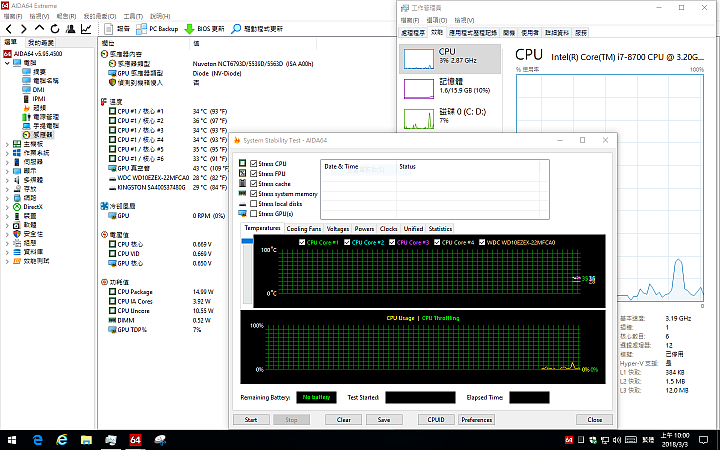Screen dimensions: 720x450
Task: Enable the Stress GPU(s) checkbox
Action: (253, 214)
